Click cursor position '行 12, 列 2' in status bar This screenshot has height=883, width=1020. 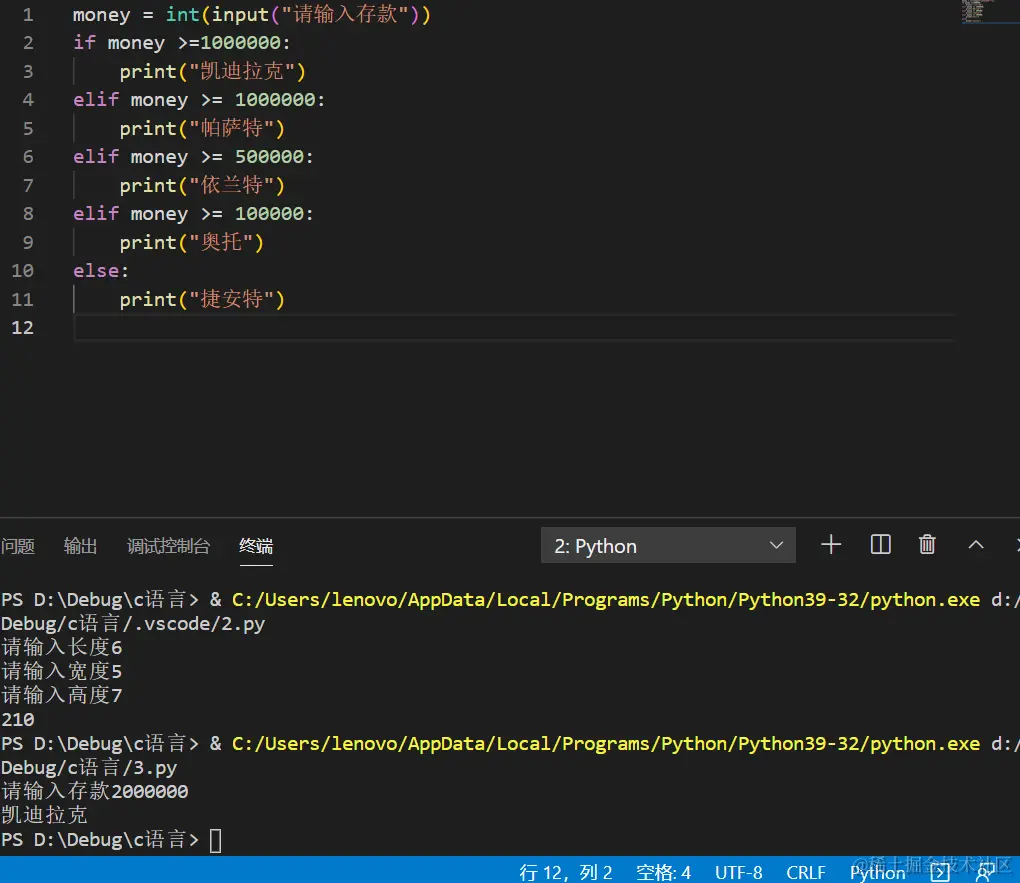(566, 872)
